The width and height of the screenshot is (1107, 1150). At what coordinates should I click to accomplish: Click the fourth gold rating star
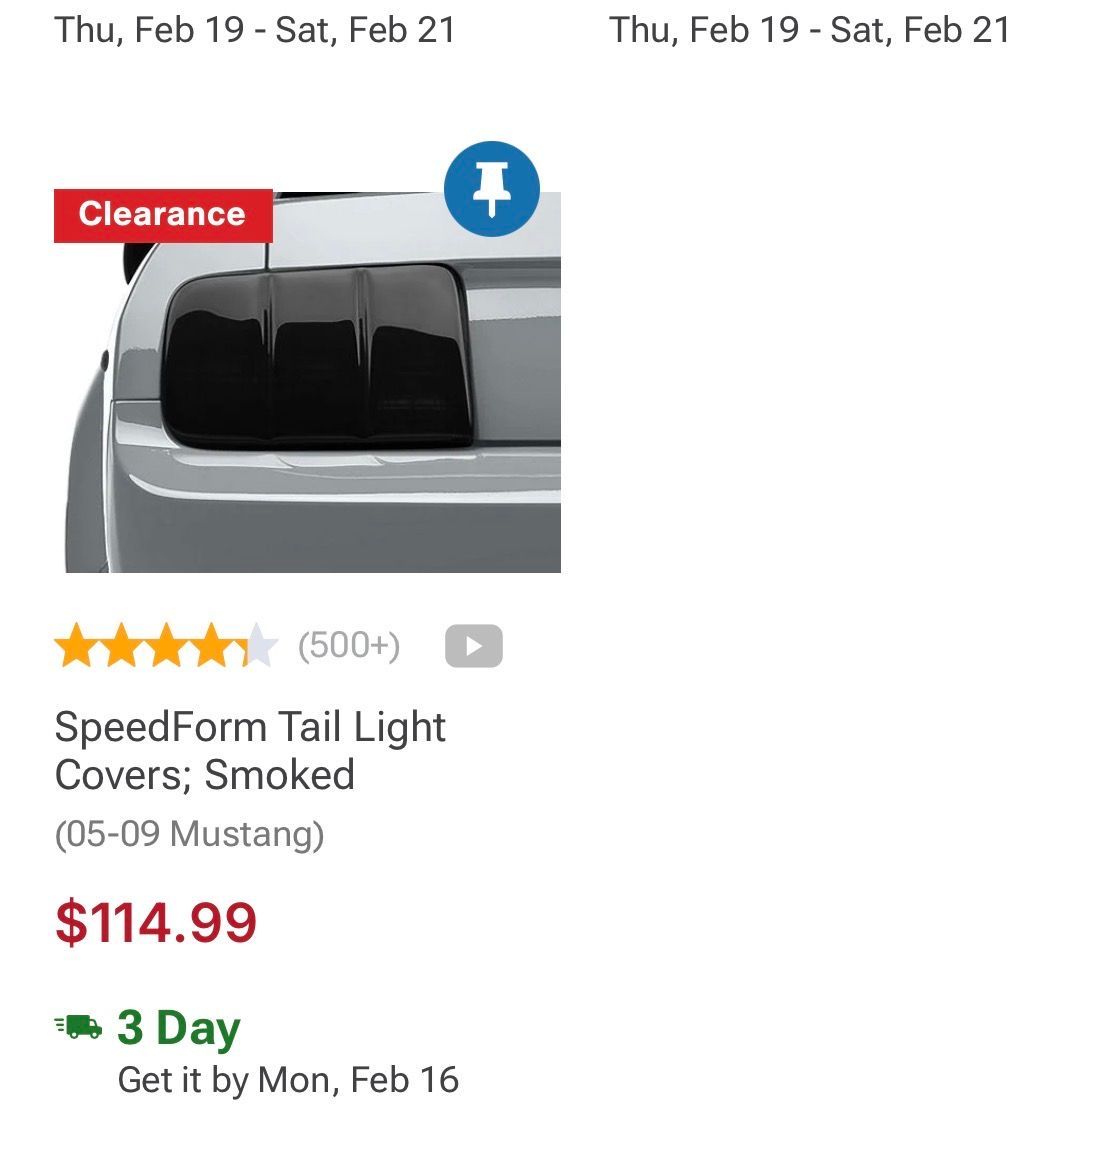point(213,646)
